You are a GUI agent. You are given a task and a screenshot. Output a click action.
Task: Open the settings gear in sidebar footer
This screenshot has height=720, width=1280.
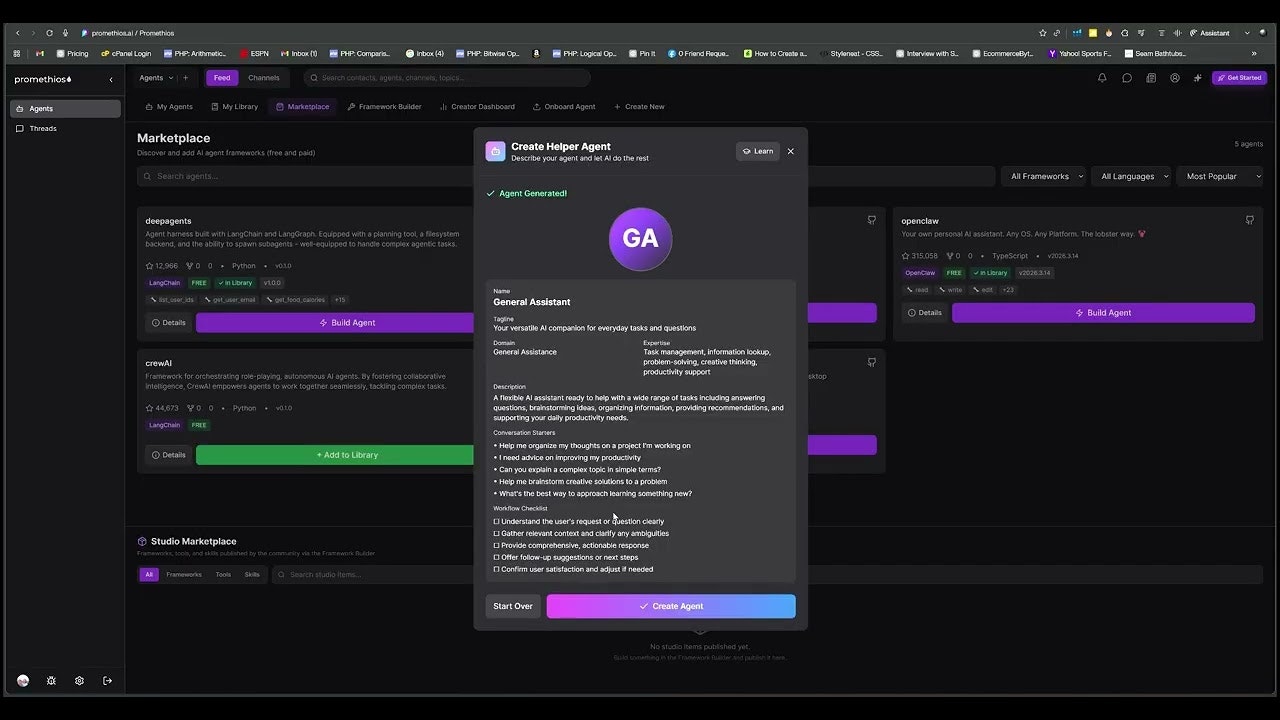pyautogui.click(x=79, y=681)
